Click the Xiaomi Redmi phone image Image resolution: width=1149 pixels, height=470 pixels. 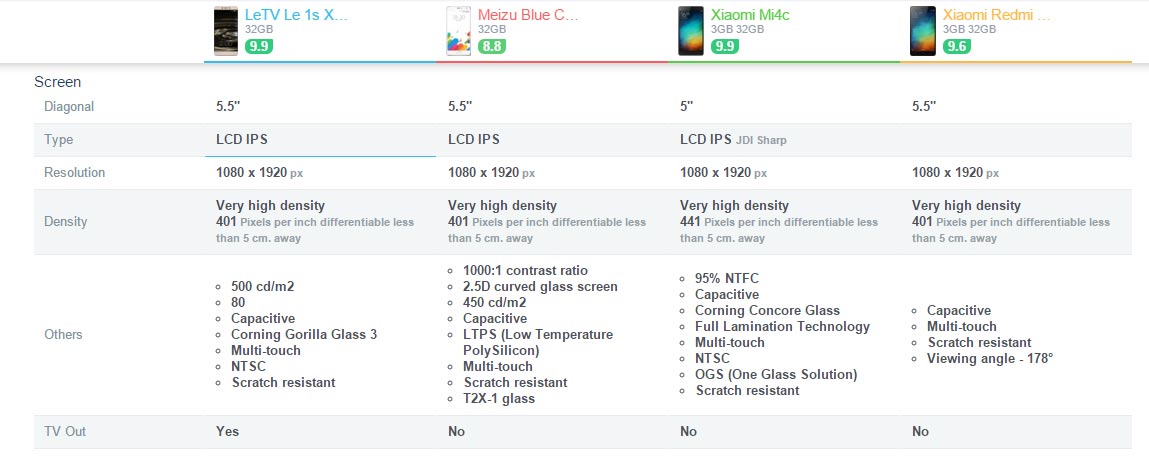[923, 31]
